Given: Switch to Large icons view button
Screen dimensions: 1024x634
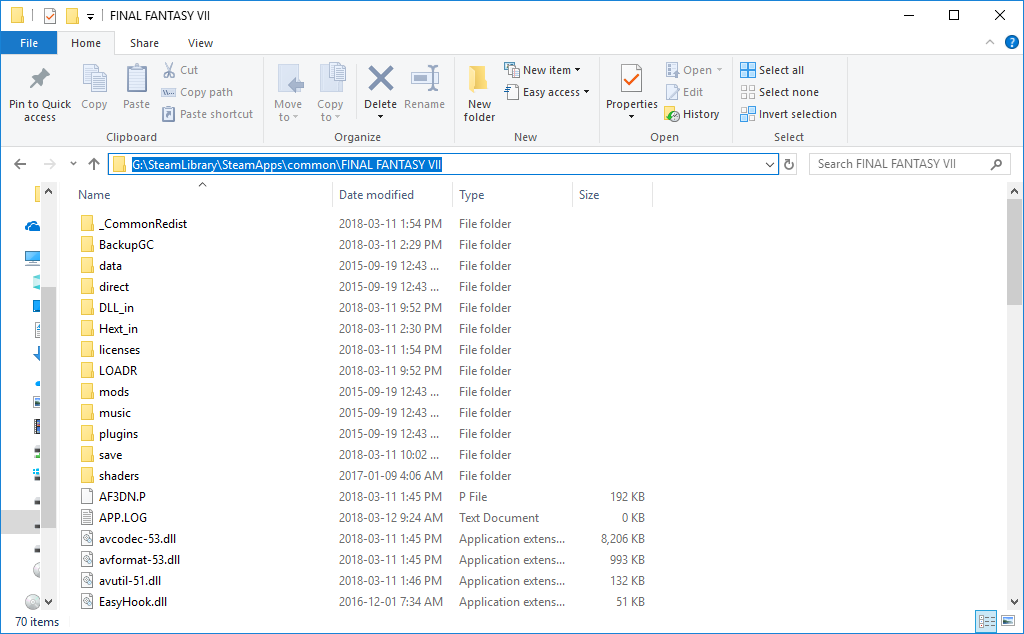Looking at the screenshot, I should coord(1008,621).
